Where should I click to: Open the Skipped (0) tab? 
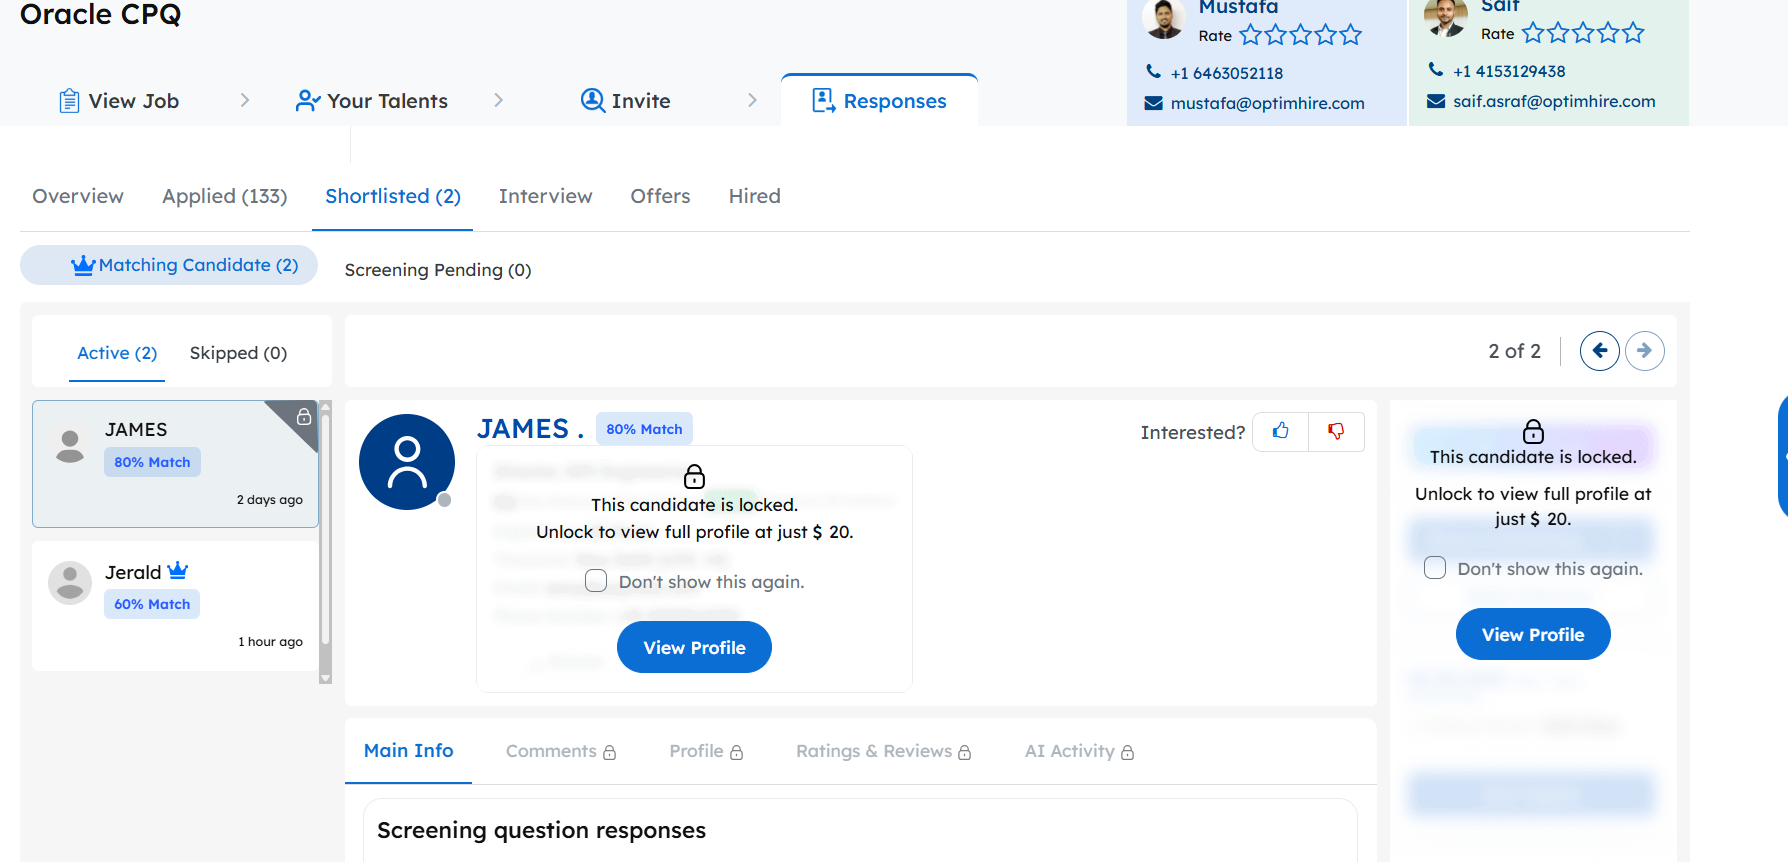pos(238,353)
